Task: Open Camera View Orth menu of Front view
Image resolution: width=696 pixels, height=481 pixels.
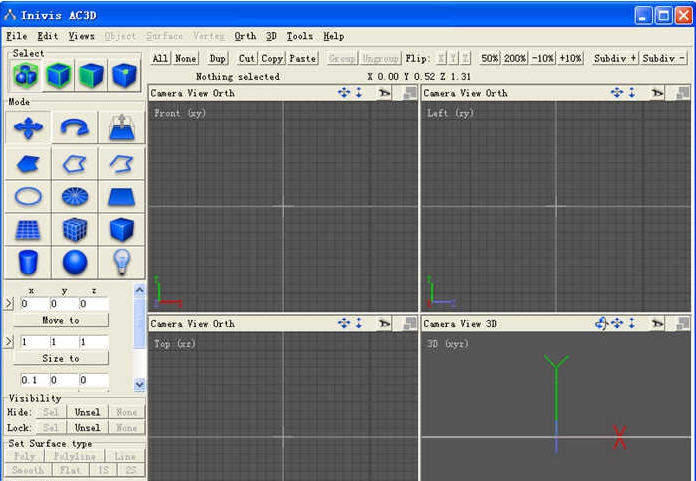Action: pos(193,93)
